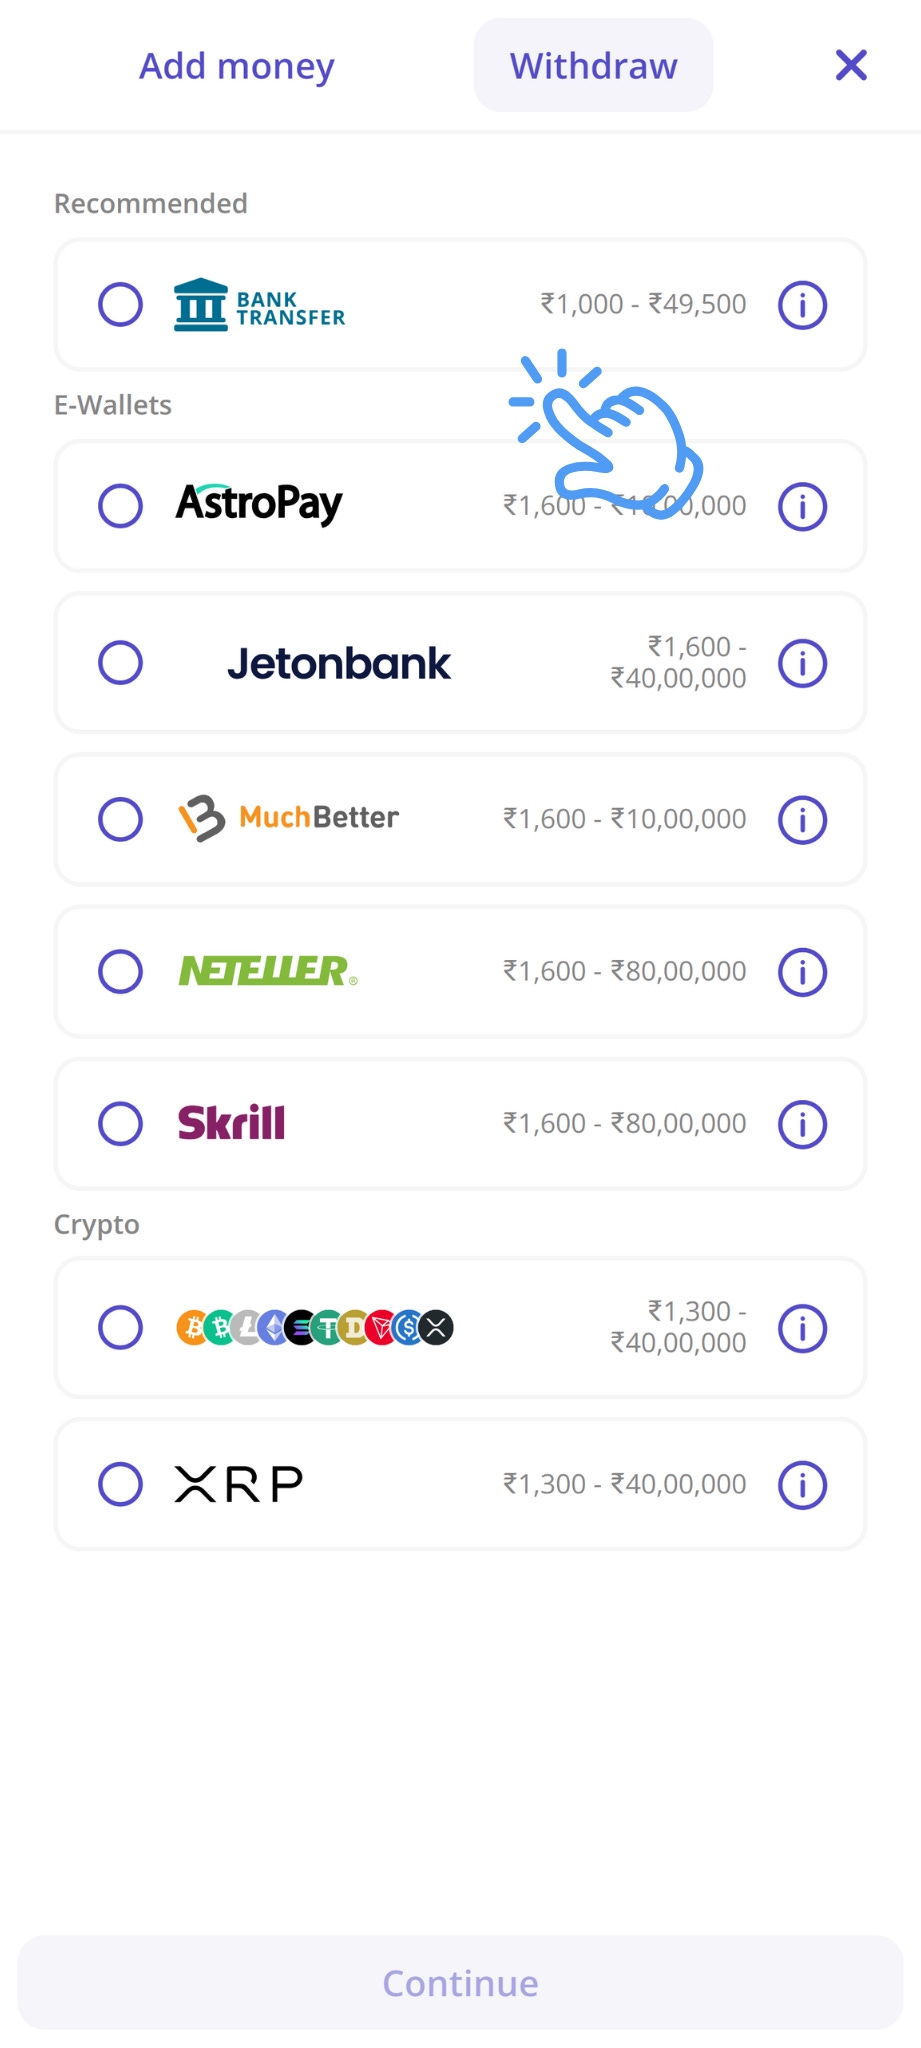Open Jetonbank information icon
Screen dimensions: 921x2048
point(802,663)
